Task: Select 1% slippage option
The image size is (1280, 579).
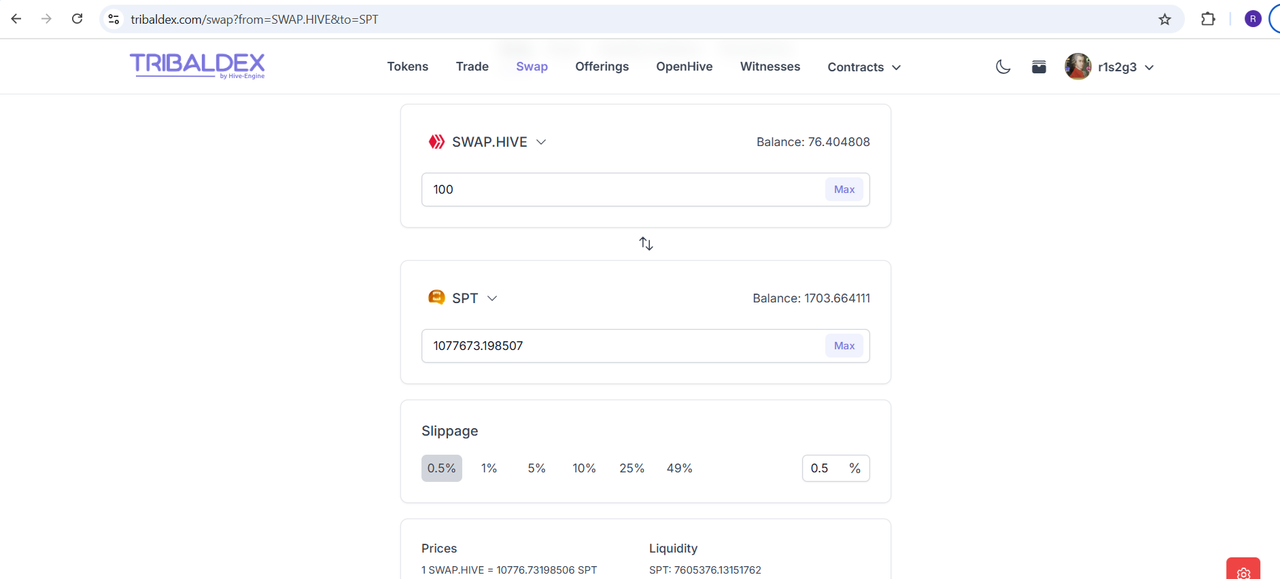Action: [x=489, y=468]
